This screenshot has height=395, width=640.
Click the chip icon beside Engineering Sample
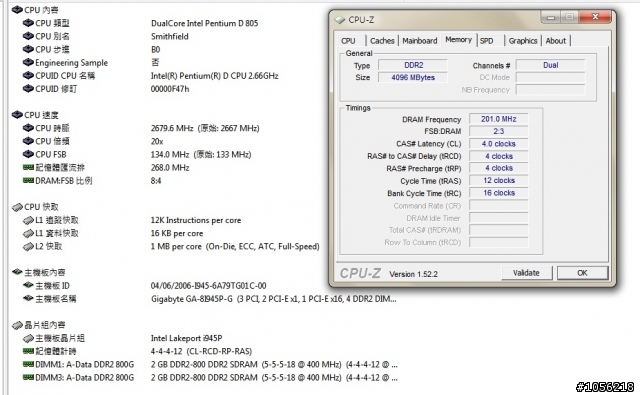[28, 62]
